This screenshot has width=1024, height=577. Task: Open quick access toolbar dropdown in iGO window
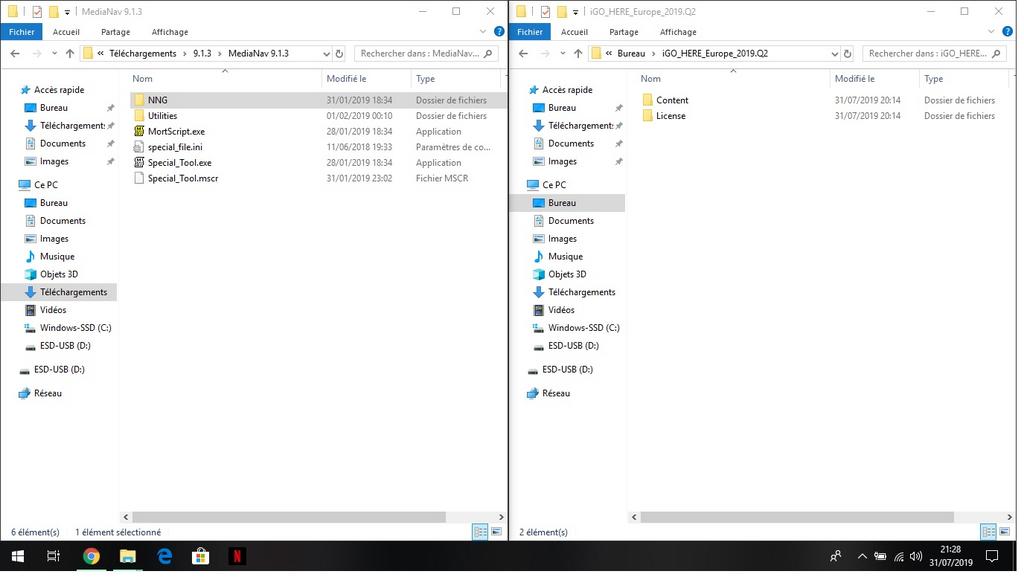575,12
